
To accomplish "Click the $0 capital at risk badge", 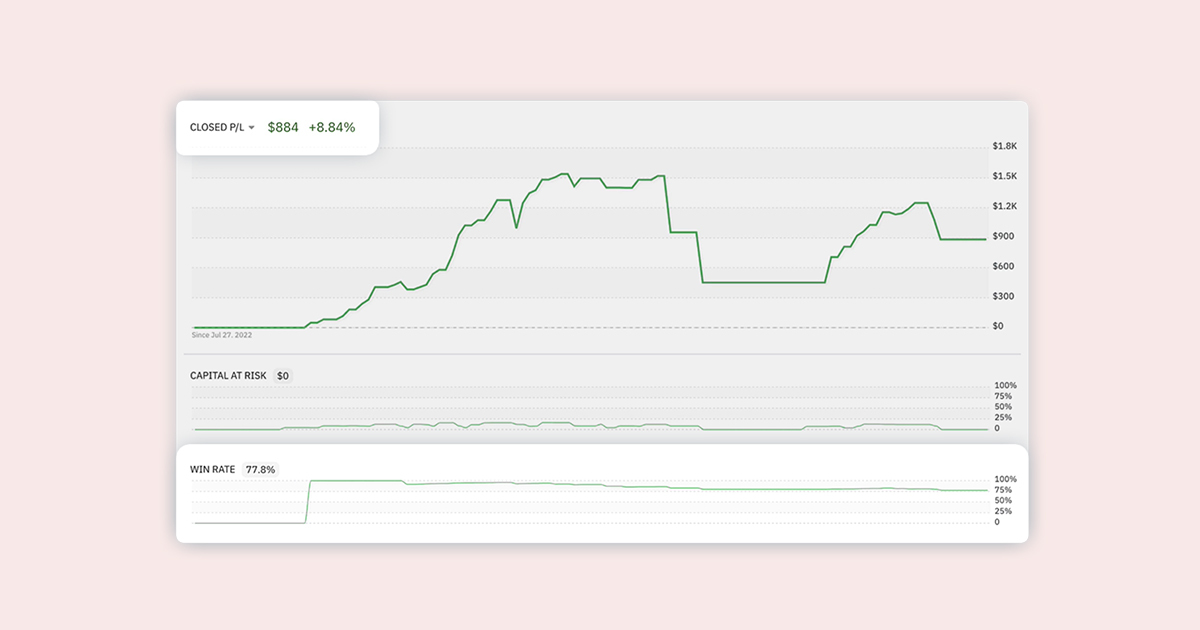I will 282,376.
